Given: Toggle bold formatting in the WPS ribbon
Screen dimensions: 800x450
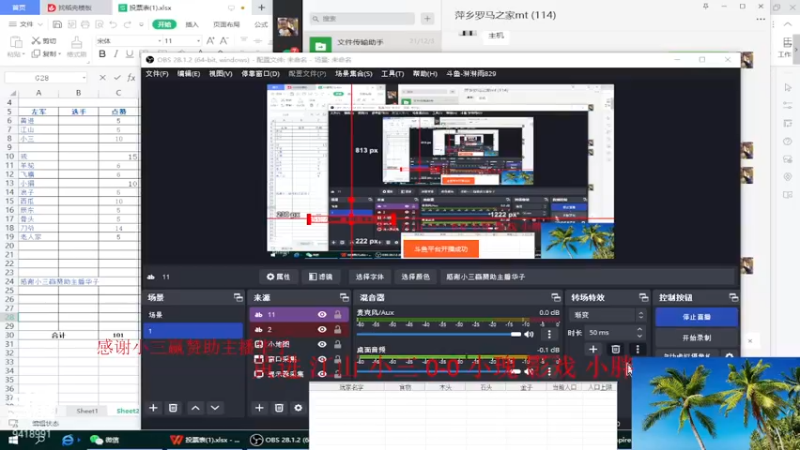Looking at the screenshot, I should point(102,54).
